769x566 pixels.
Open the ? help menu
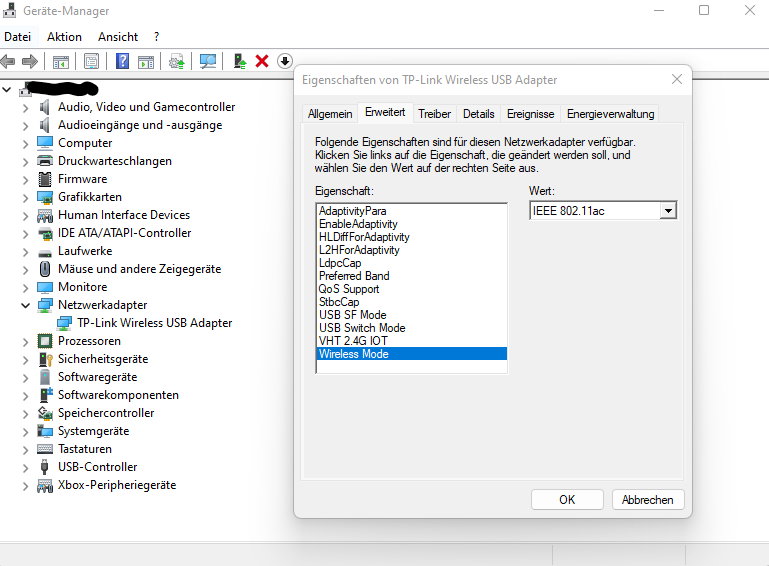click(x=156, y=37)
